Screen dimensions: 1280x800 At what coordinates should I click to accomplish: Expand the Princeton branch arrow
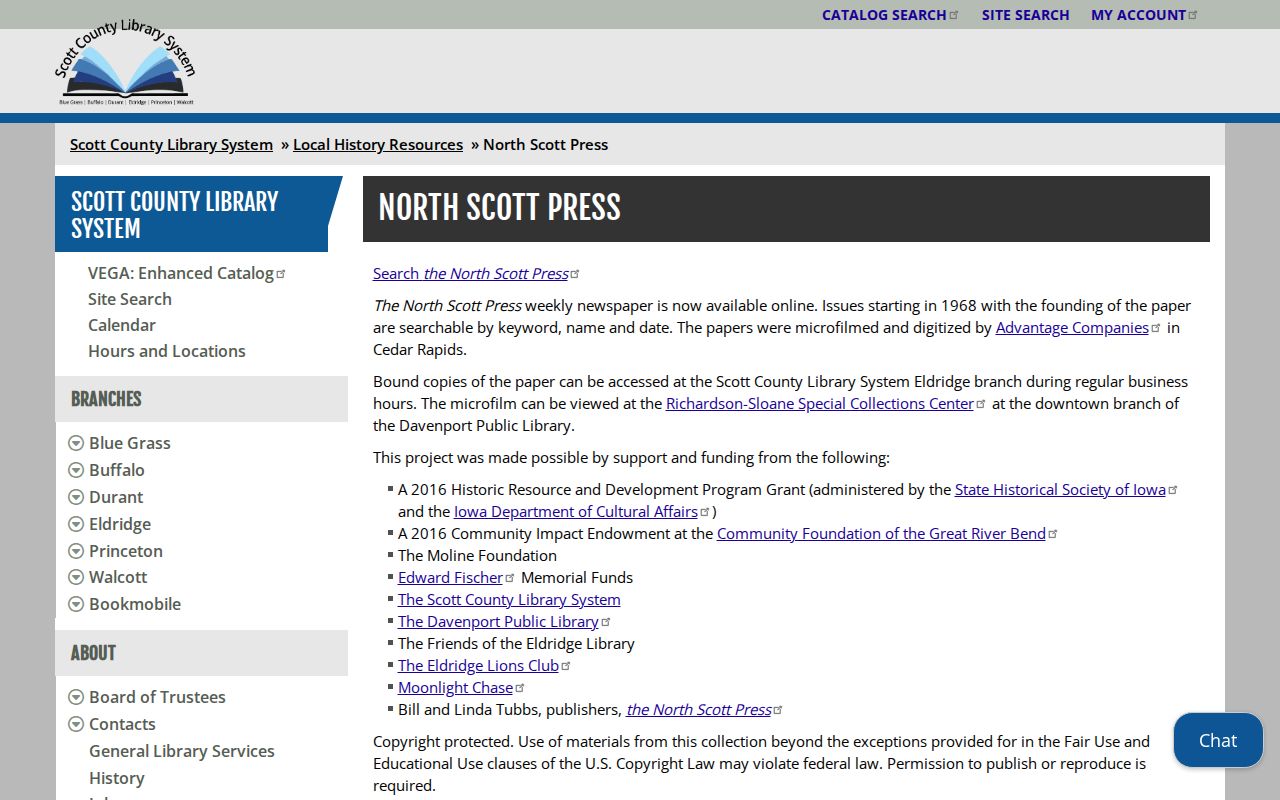point(76,551)
